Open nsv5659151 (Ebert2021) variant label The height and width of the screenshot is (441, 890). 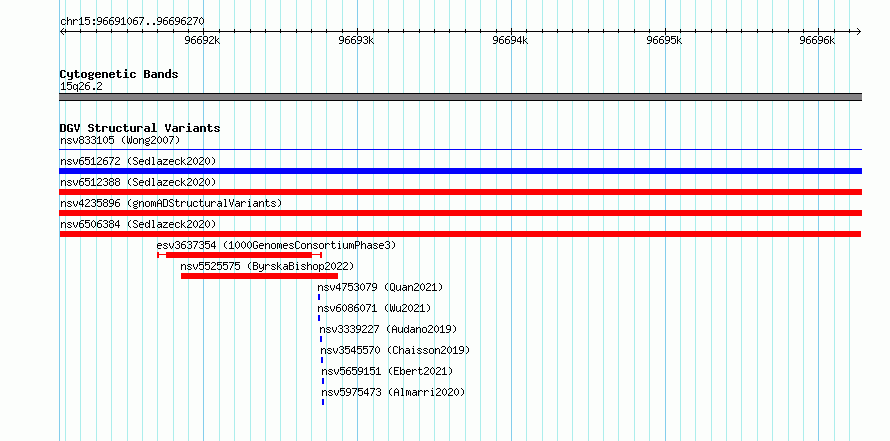click(387, 371)
